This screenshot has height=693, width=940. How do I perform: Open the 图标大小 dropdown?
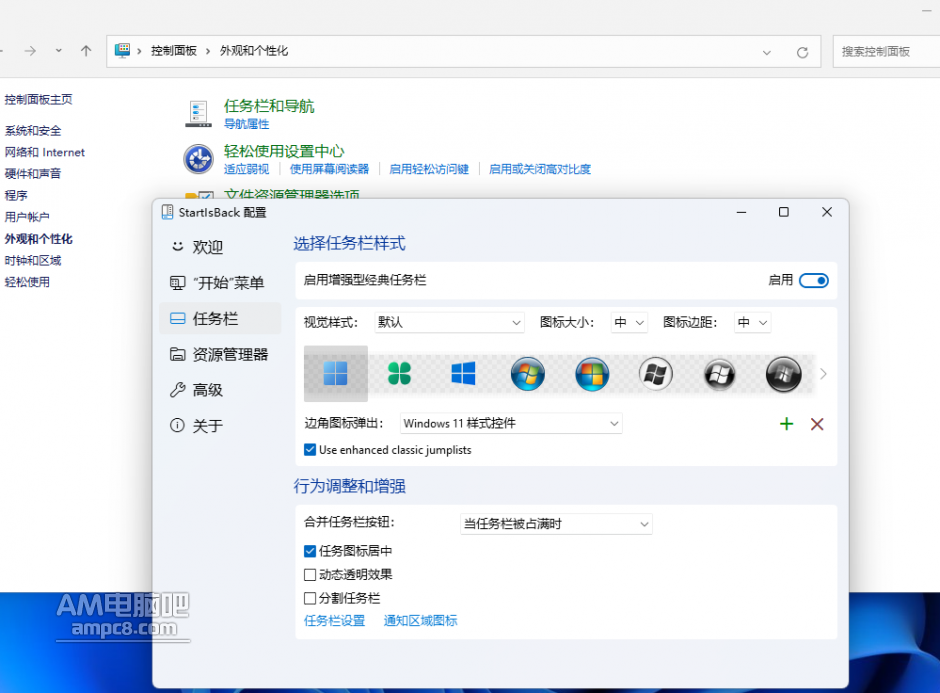click(629, 323)
